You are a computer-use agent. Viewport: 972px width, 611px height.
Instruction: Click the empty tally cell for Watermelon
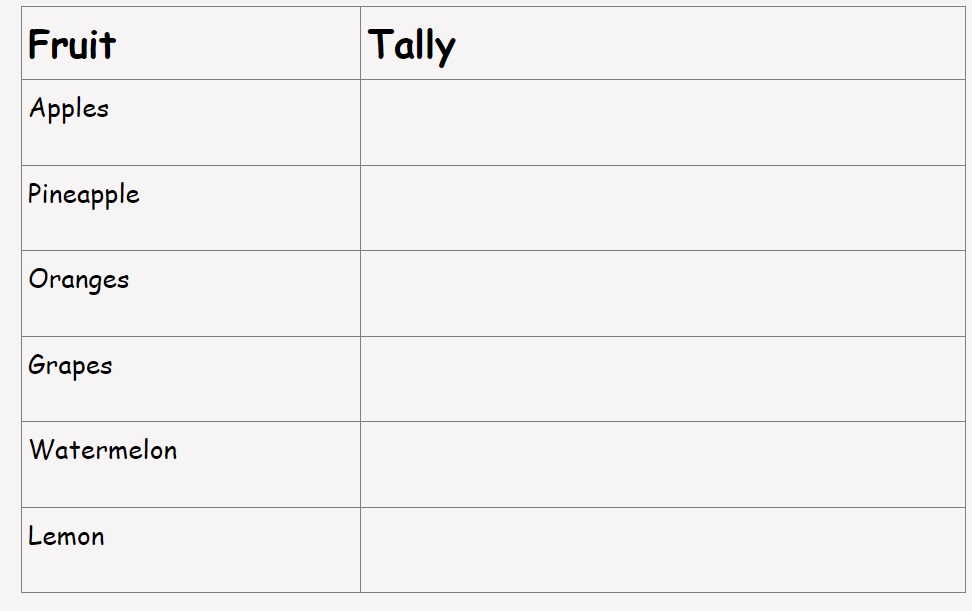tap(663, 465)
